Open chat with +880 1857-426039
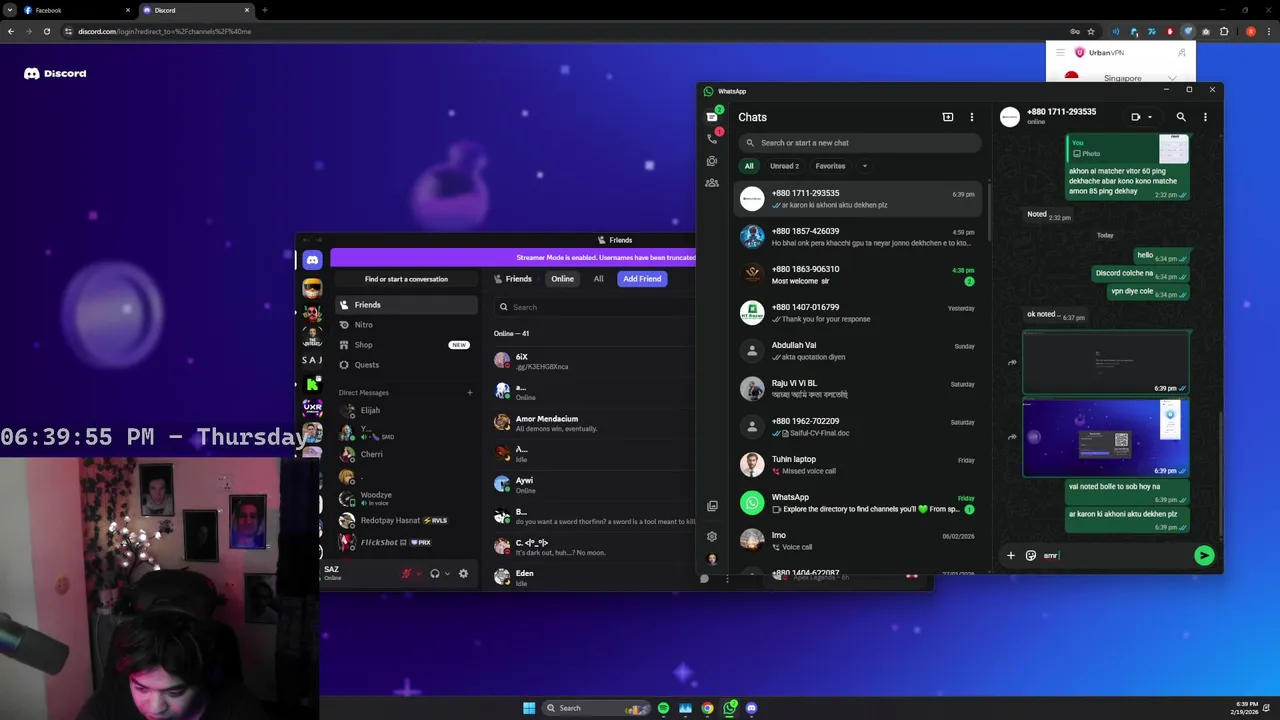 tap(858, 237)
